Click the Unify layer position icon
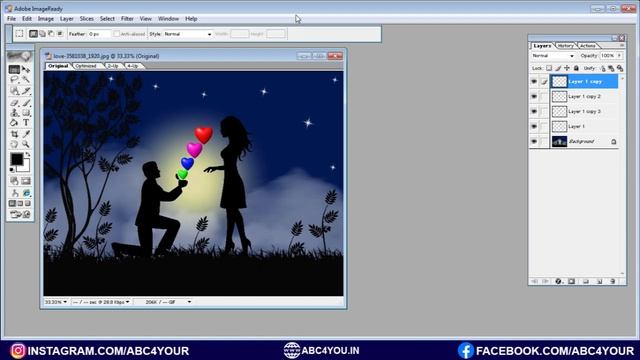Image resolution: width=640 pixels, height=360 pixels. pos(602,68)
